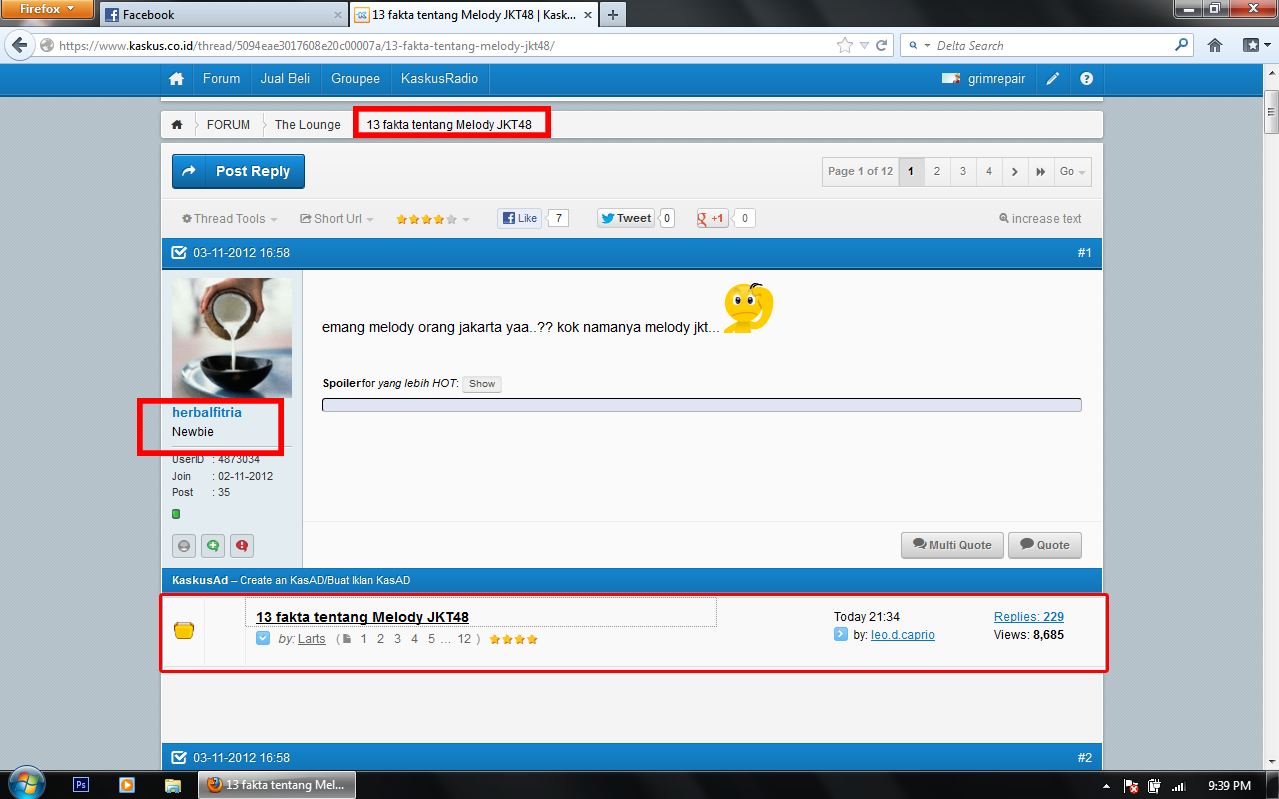This screenshot has height=799, width=1279.
Task: Tick the checkbox on post #1 header
Action: 179,253
